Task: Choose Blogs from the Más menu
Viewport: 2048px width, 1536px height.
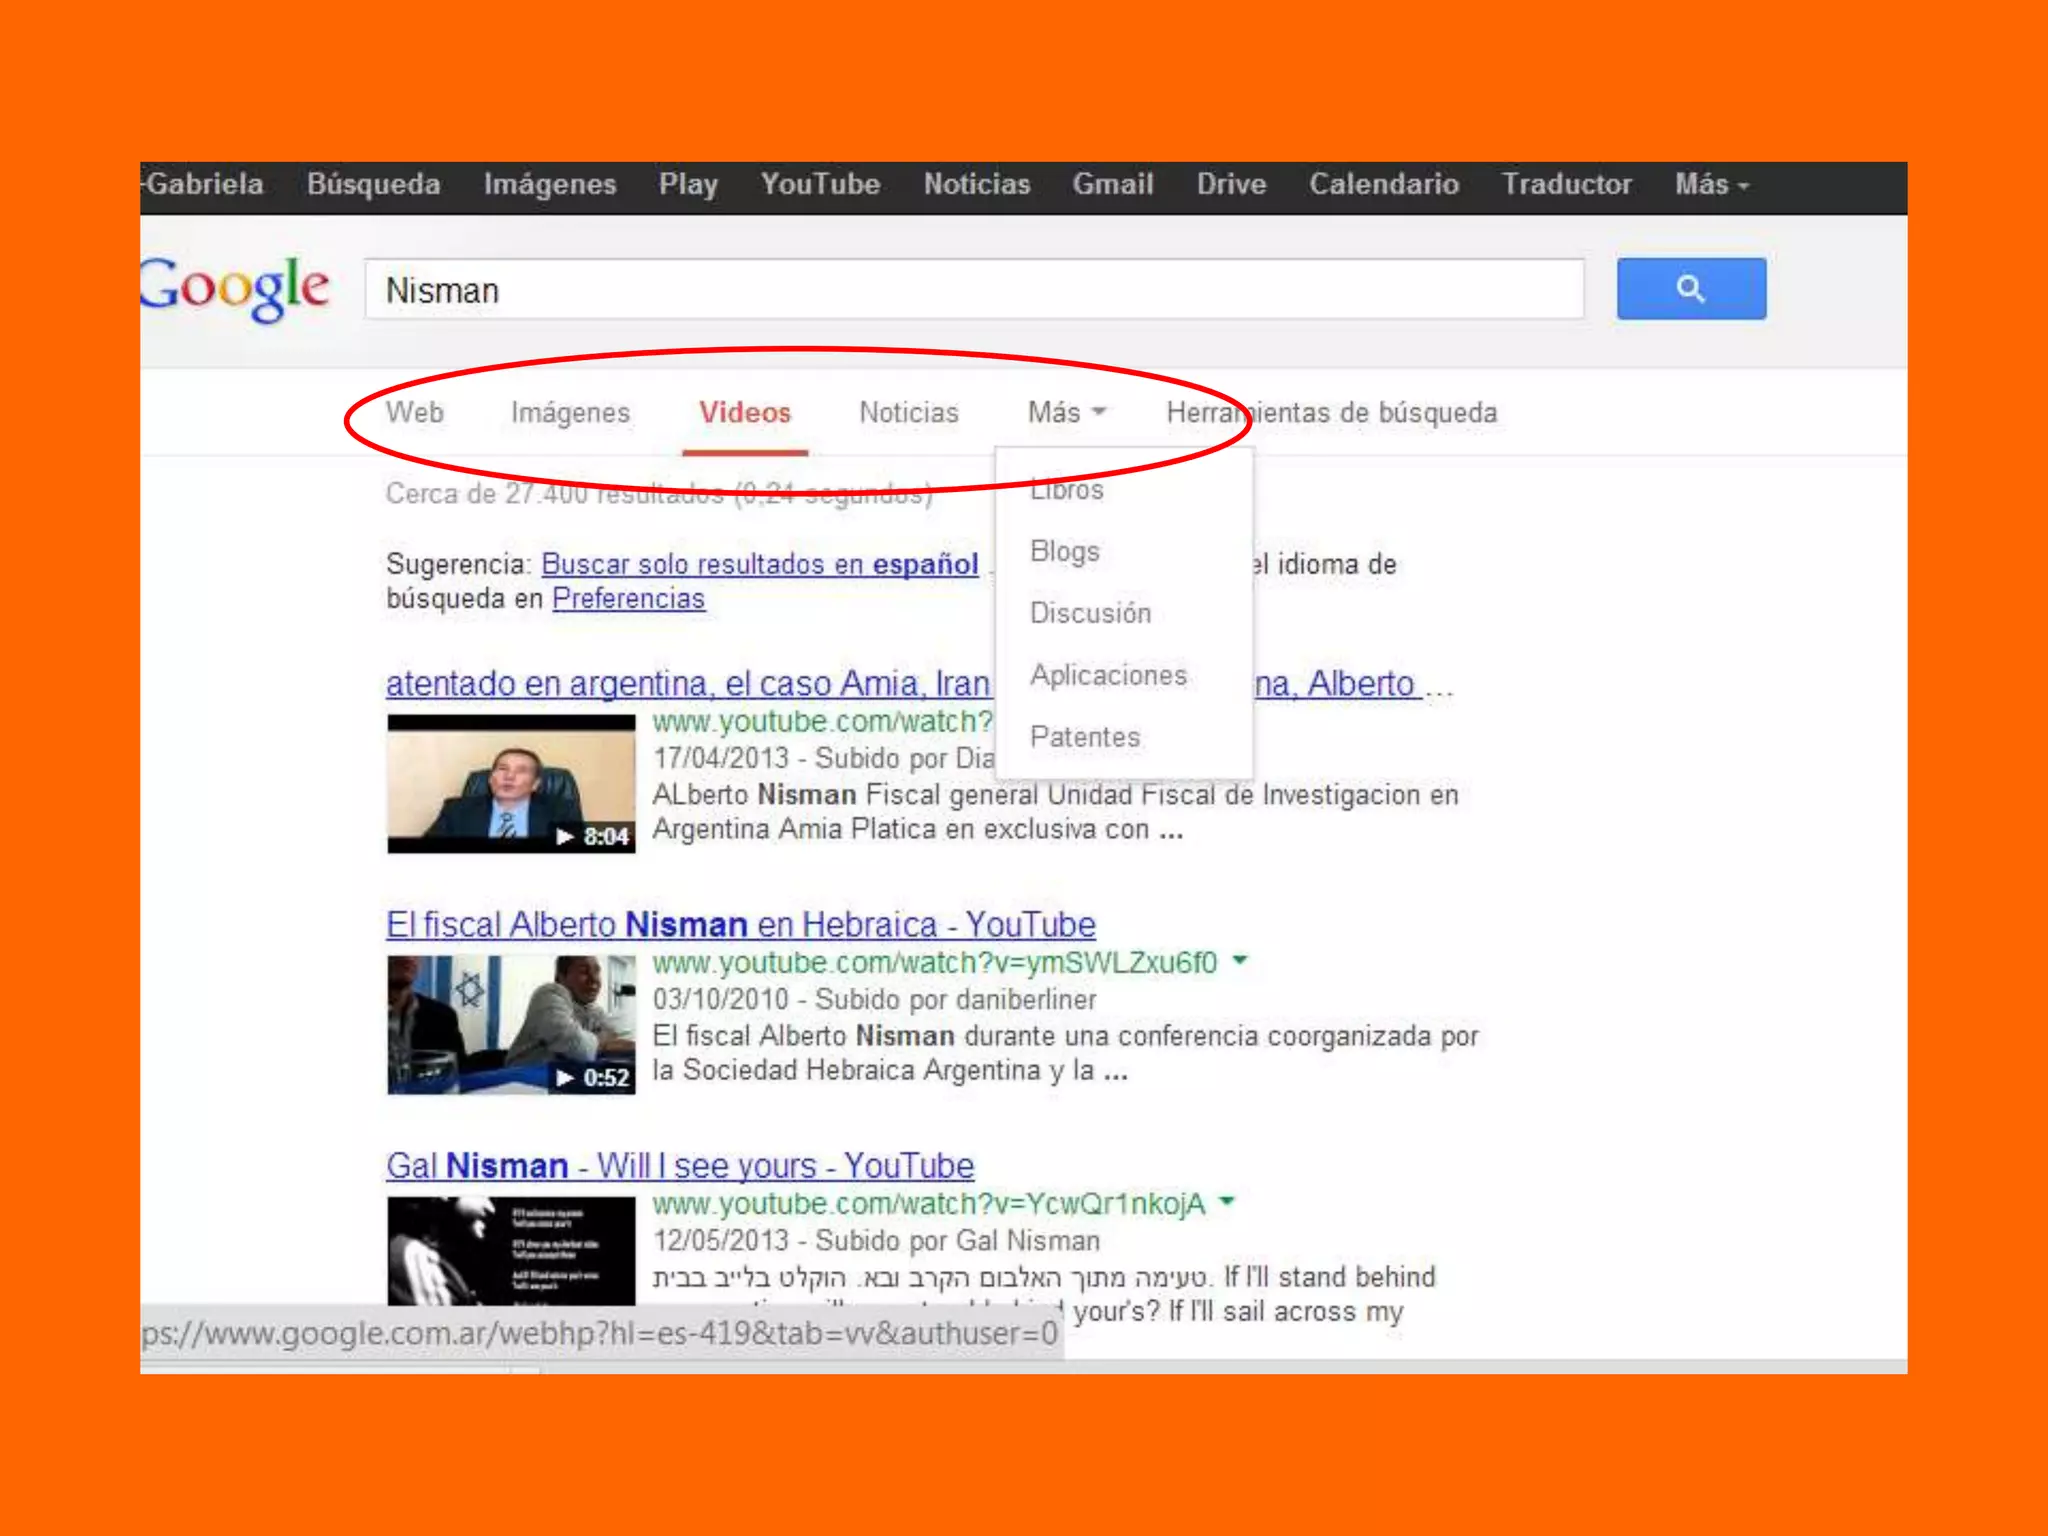Action: 1064,551
